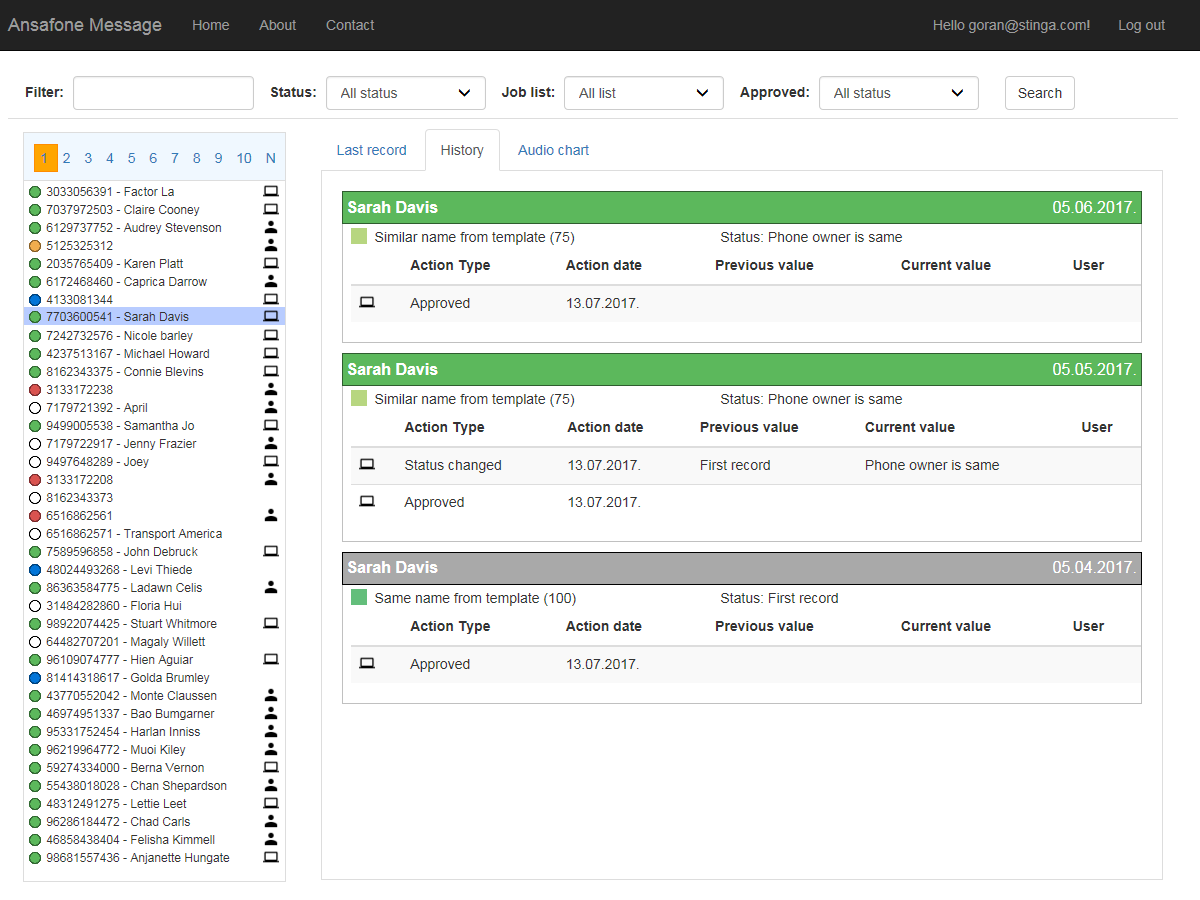This screenshot has height=900, width=1200.
Task: Open the Approved status dropdown
Action: click(x=898, y=93)
